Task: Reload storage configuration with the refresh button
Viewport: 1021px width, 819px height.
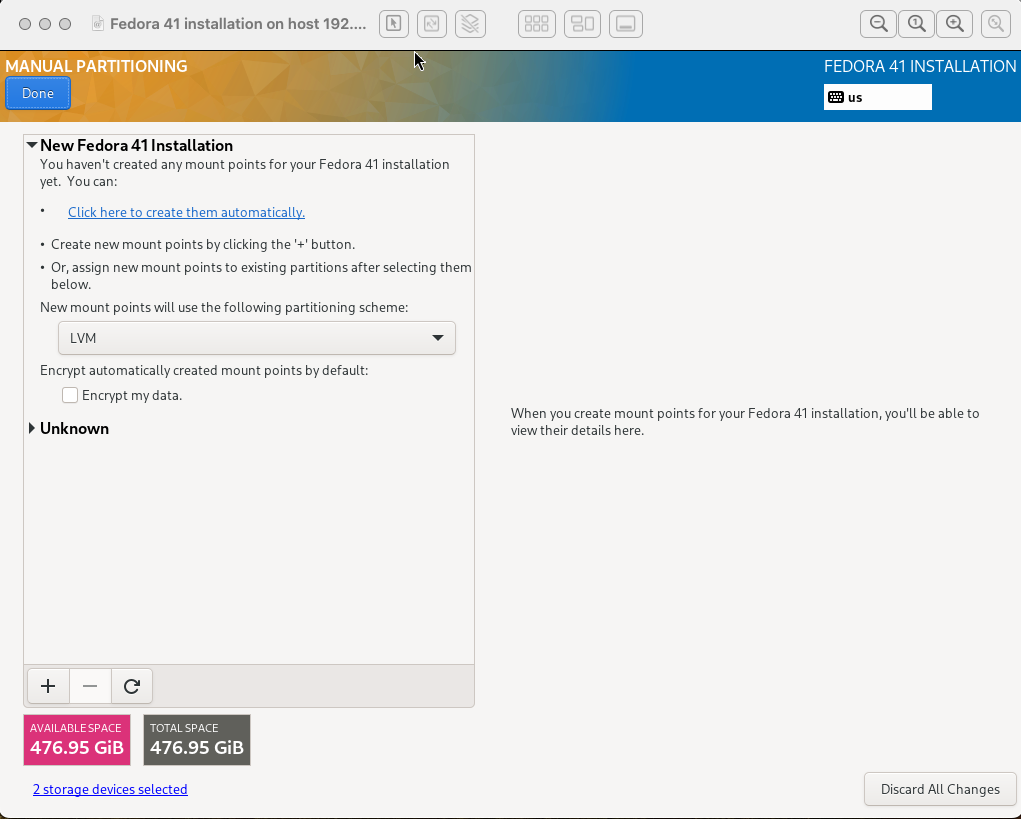Action: [x=132, y=686]
